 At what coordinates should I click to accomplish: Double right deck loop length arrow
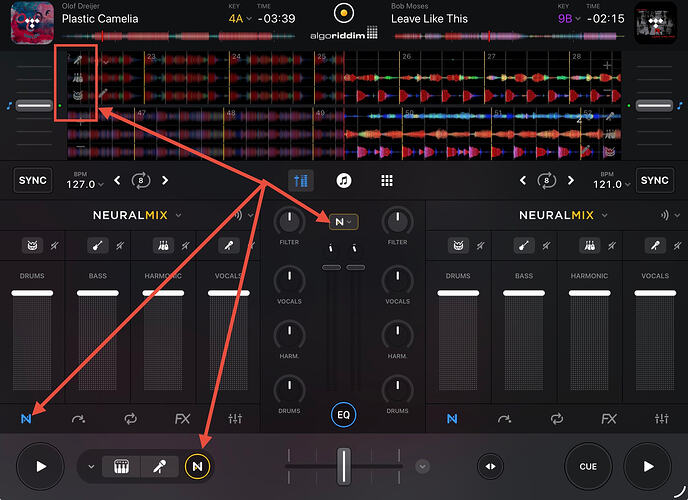[570, 180]
